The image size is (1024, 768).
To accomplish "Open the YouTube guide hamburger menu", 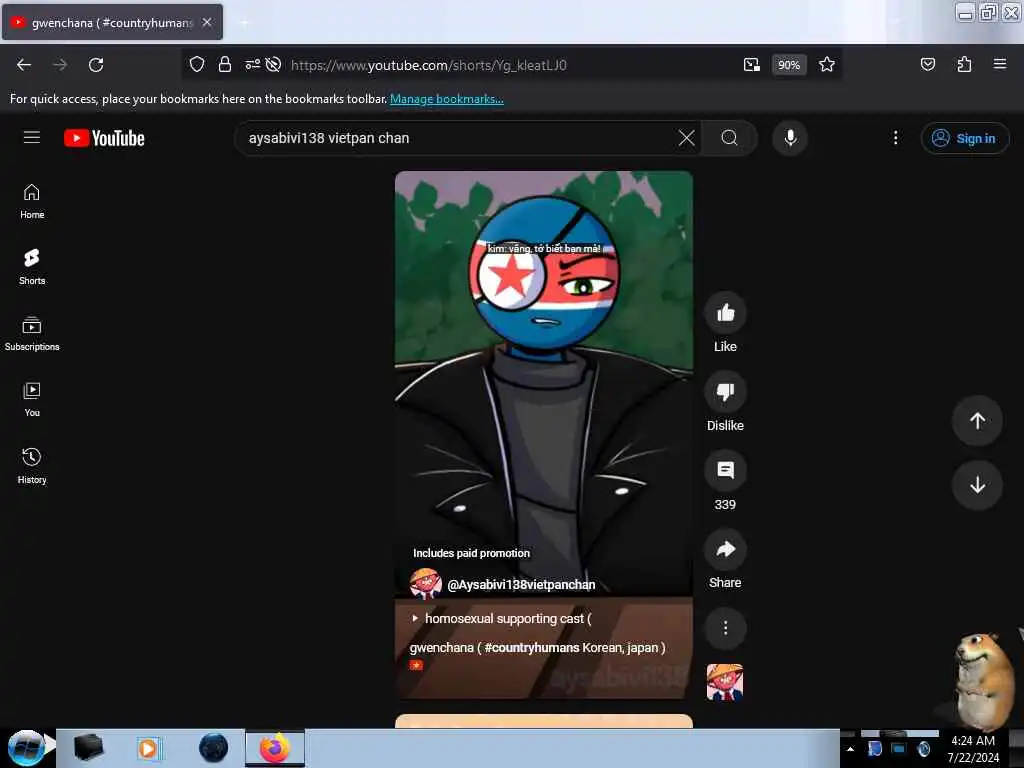I will [31, 138].
